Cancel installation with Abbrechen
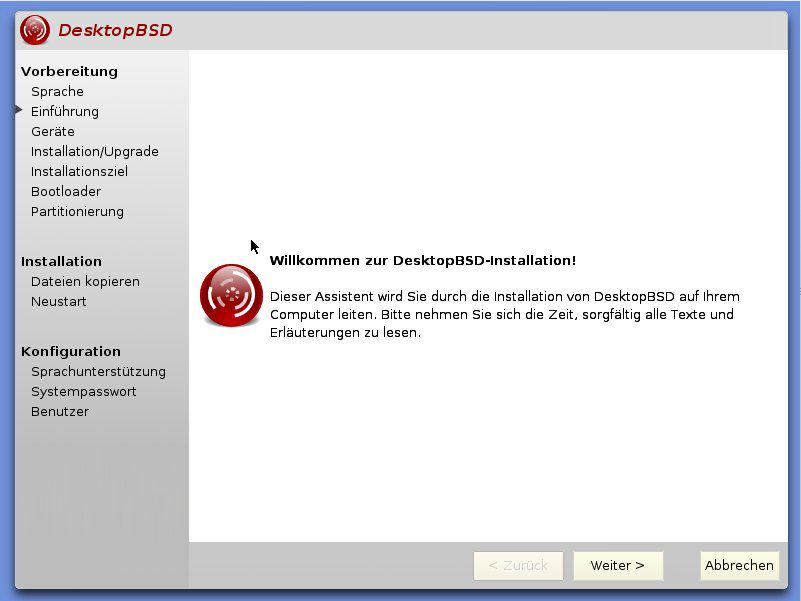Screen dimensions: 801x601 [739, 565]
